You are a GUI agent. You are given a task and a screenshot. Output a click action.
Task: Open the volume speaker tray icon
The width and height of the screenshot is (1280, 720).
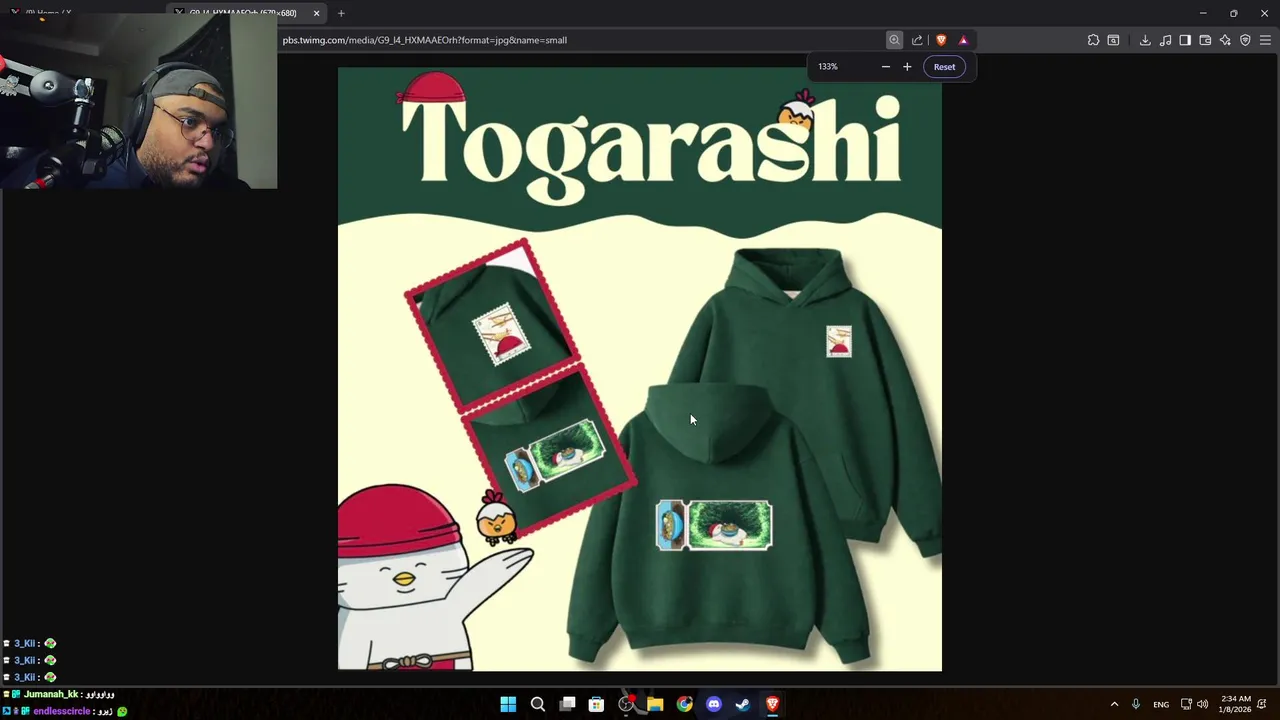click(x=1202, y=704)
